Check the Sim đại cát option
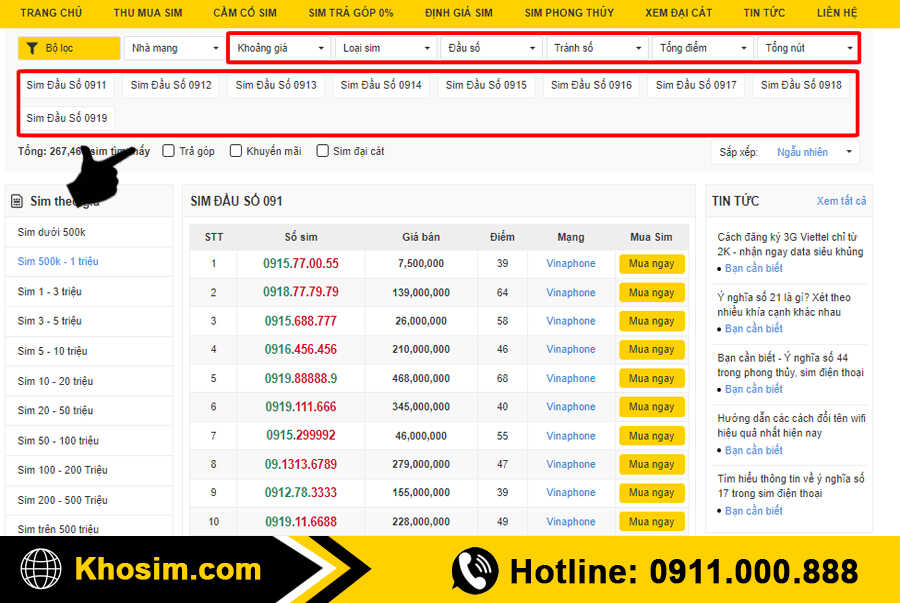The width and height of the screenshot is (900, 603). pyautogui.click(x=323, y=151)
